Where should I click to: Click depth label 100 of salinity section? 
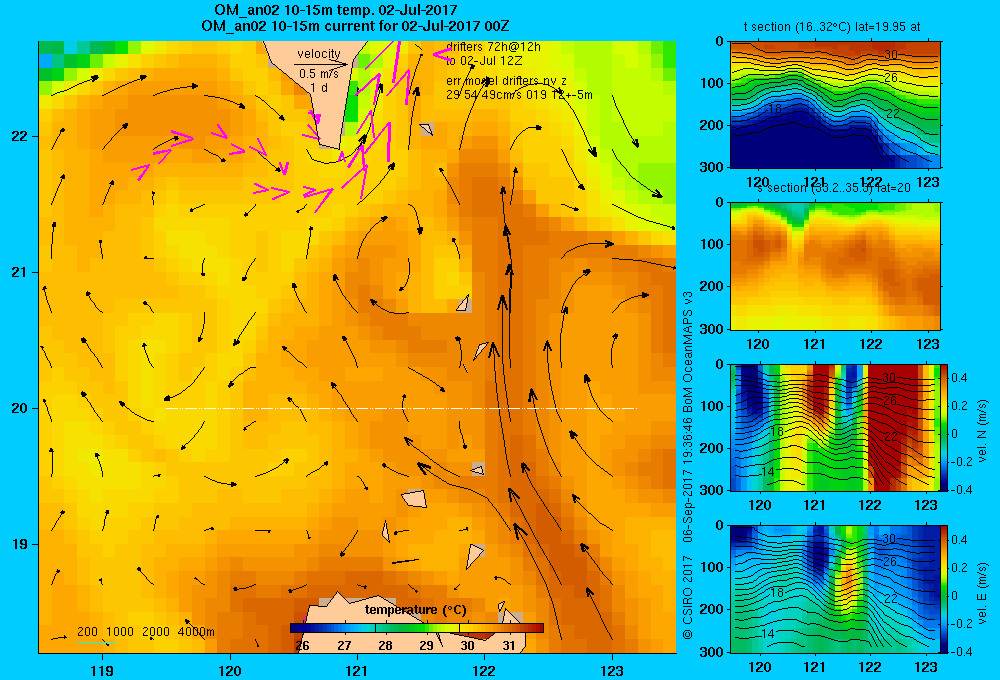point(711,244)
